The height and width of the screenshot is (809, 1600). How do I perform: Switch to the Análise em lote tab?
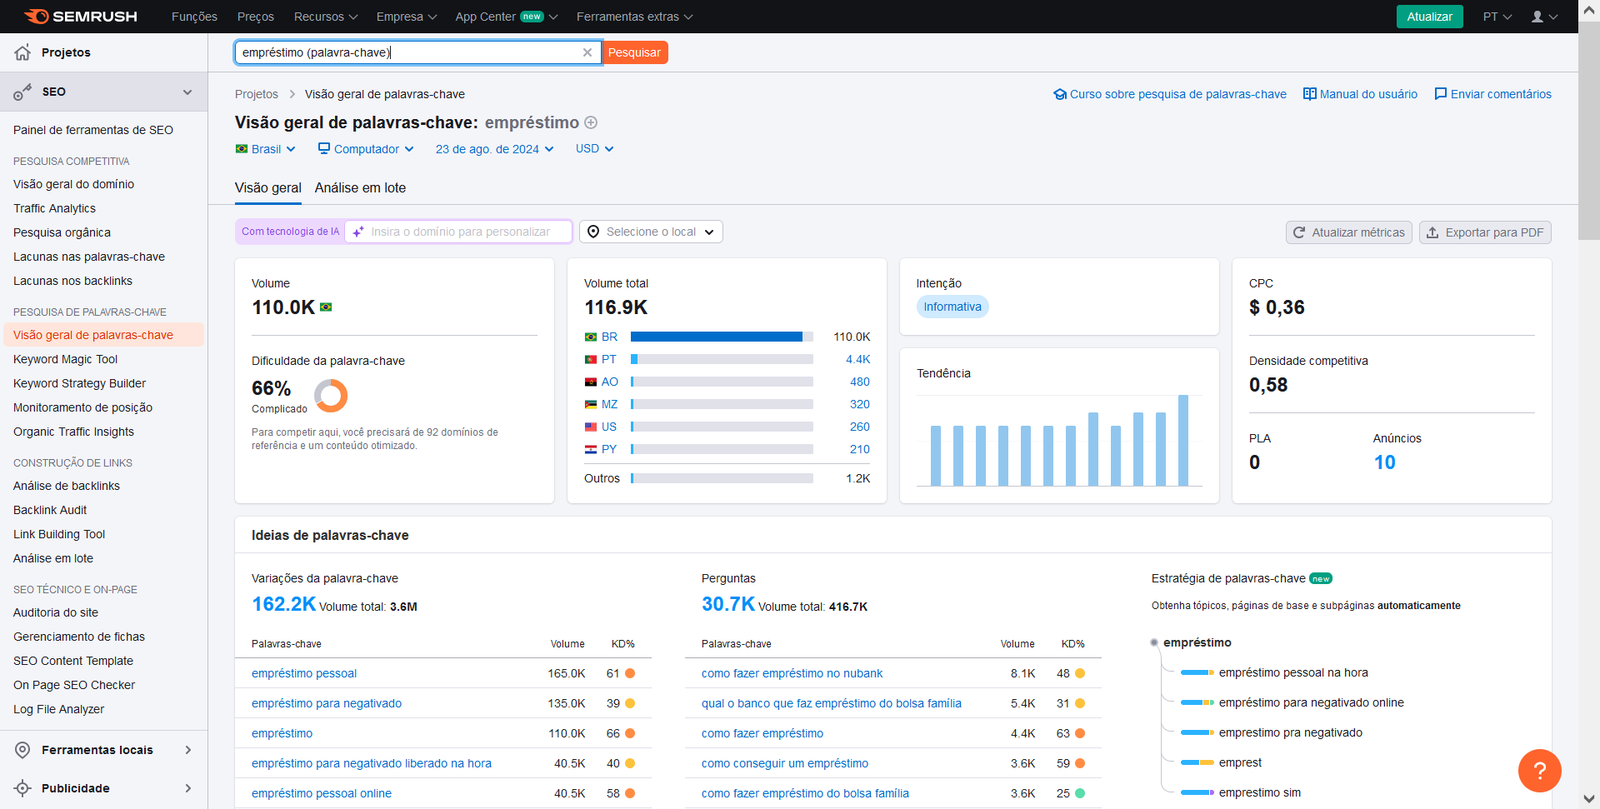pos(360,188)
